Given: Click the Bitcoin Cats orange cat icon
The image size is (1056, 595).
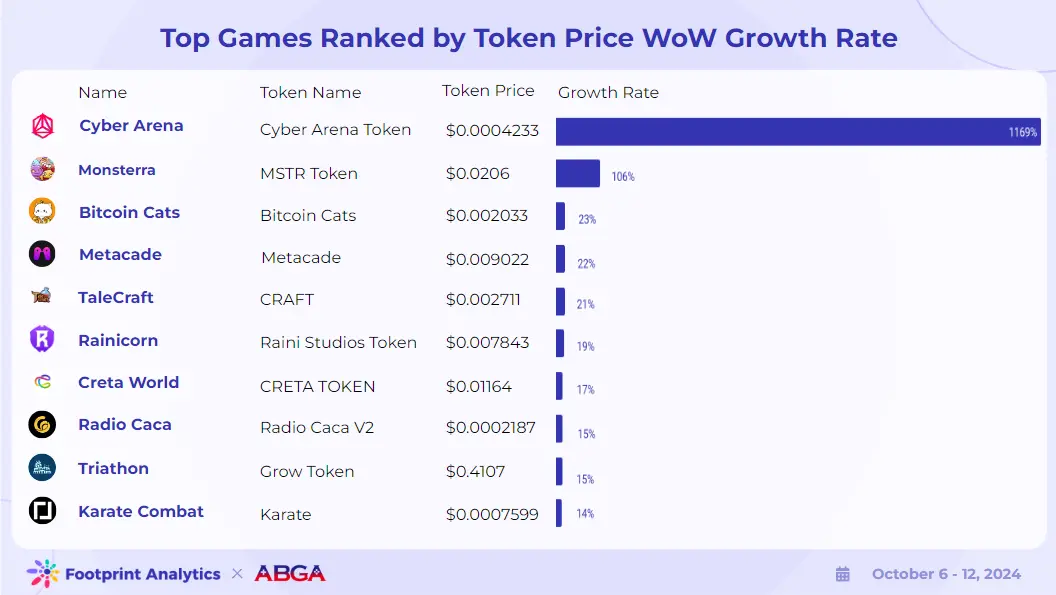Looking at the screenshot, I should pos(42,211).
